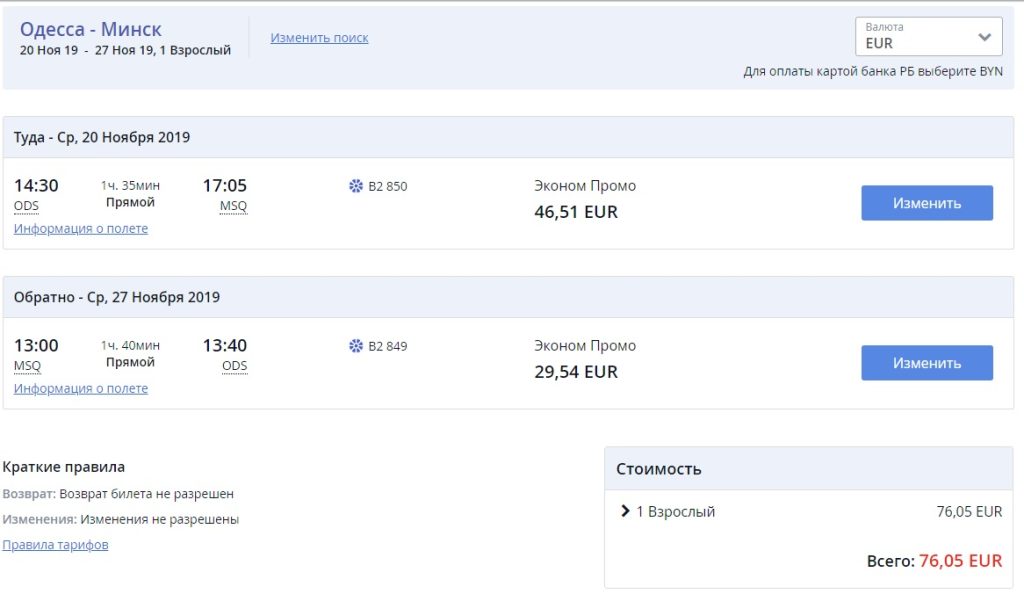1024x594 pixels.
Task: Click the ODS departure airport code on outbound flight
Action: click(27, 206)
